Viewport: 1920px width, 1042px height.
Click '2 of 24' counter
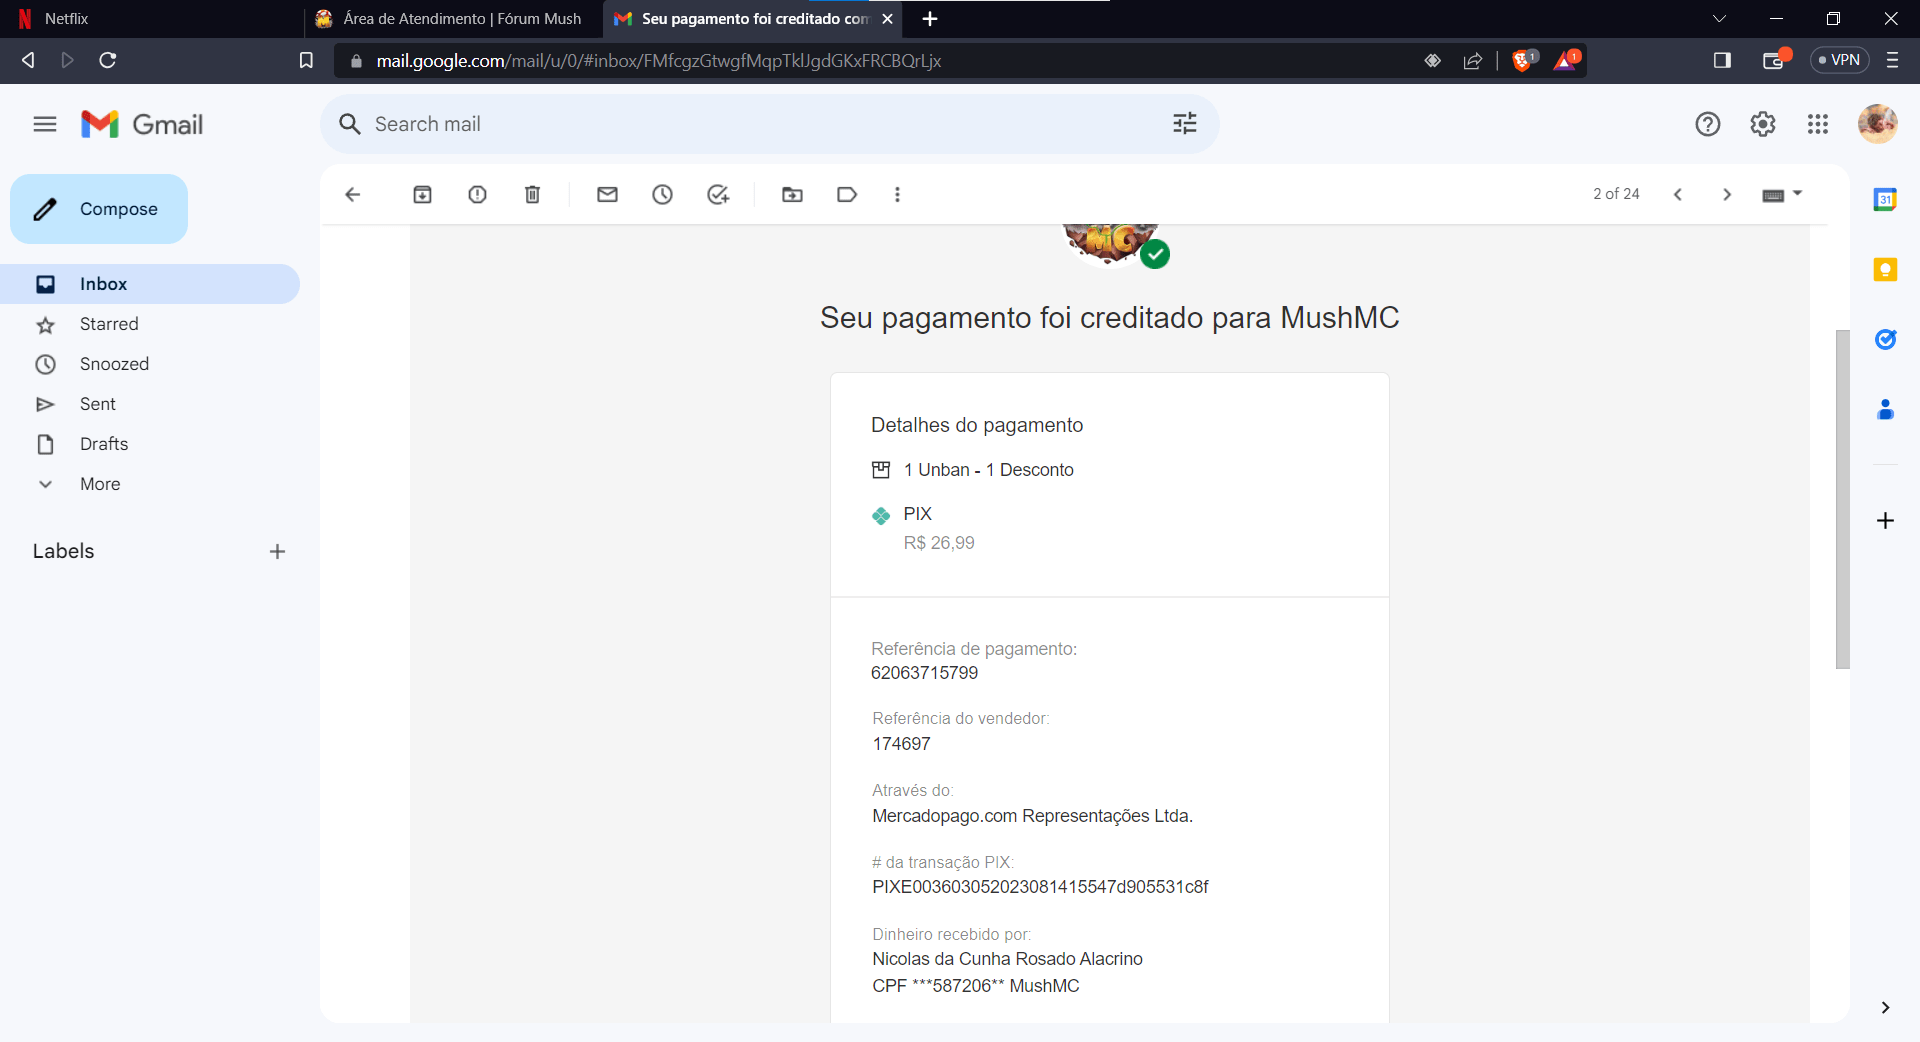click(x=1616, y=194)
